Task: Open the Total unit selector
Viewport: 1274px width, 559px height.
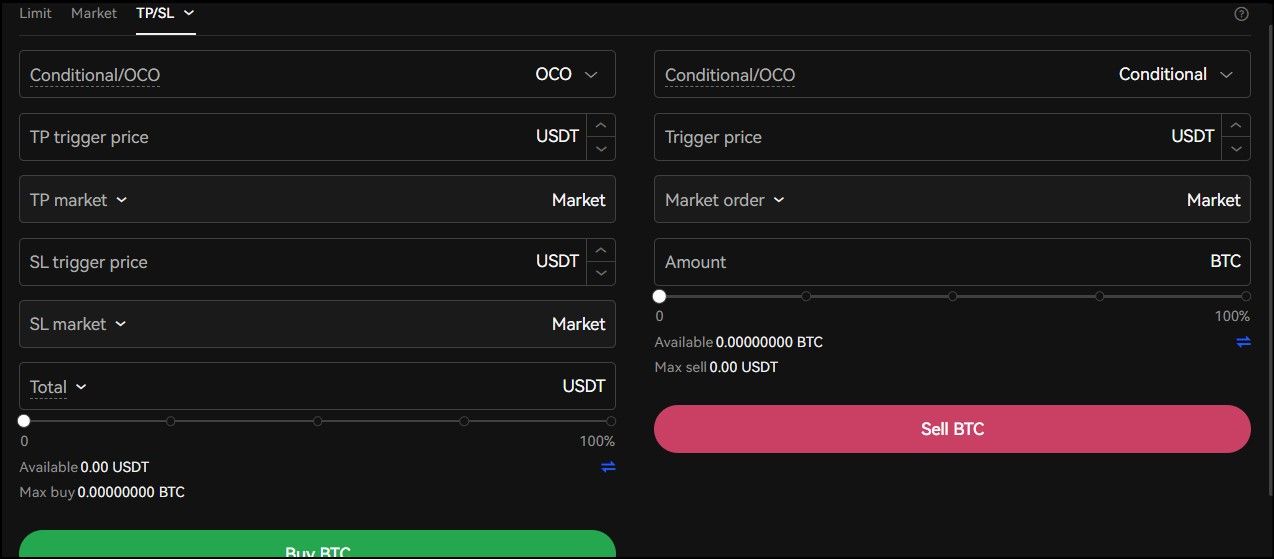Action: (x=58, y=387)
